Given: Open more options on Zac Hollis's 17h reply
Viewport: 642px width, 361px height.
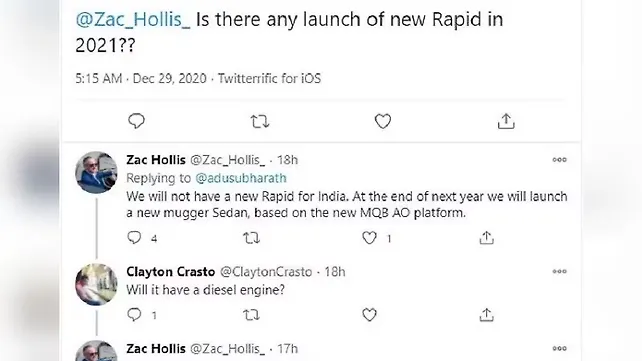Looking at the screenshot, I should click(559, 349).
